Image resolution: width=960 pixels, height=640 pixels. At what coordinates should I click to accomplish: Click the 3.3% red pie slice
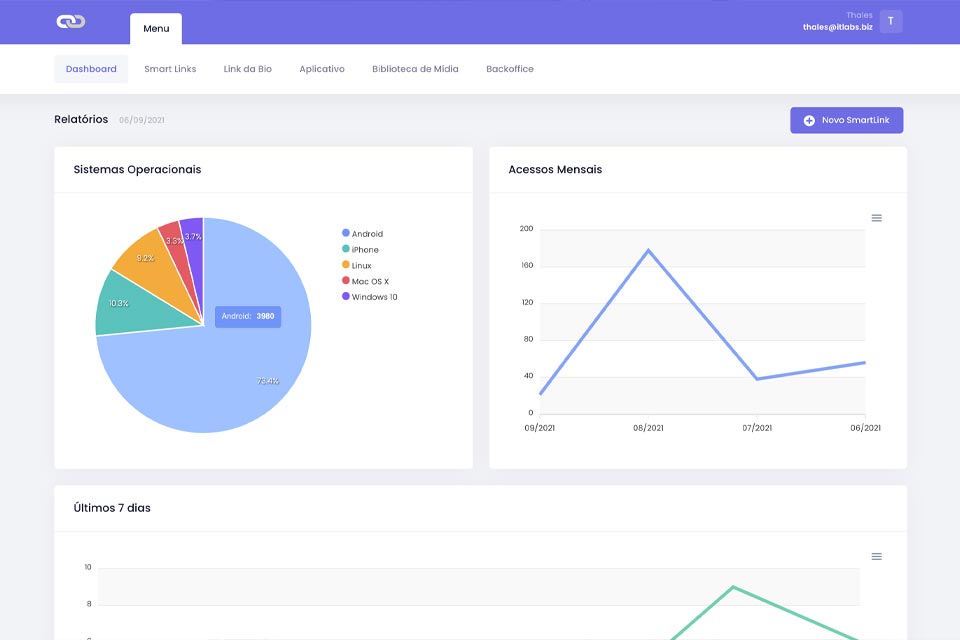178,245
